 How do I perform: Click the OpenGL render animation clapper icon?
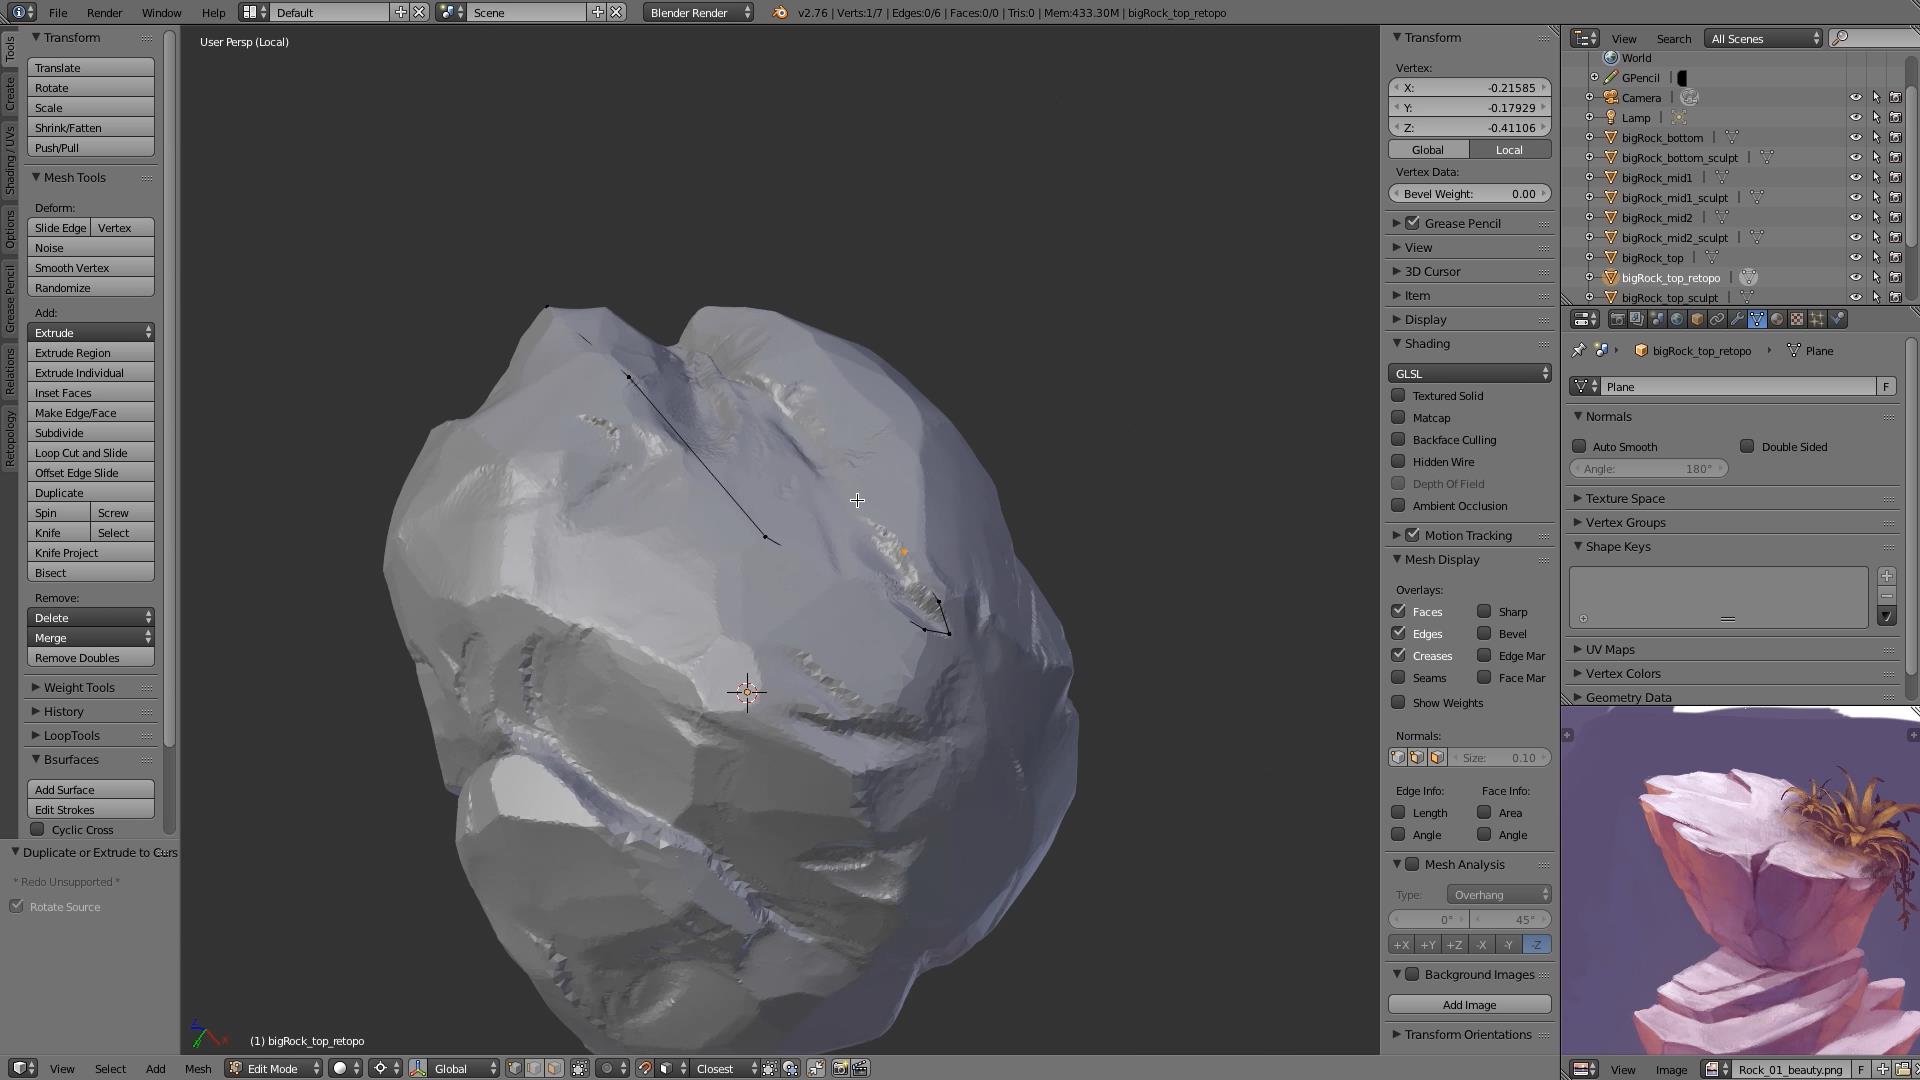[860, 1068]
